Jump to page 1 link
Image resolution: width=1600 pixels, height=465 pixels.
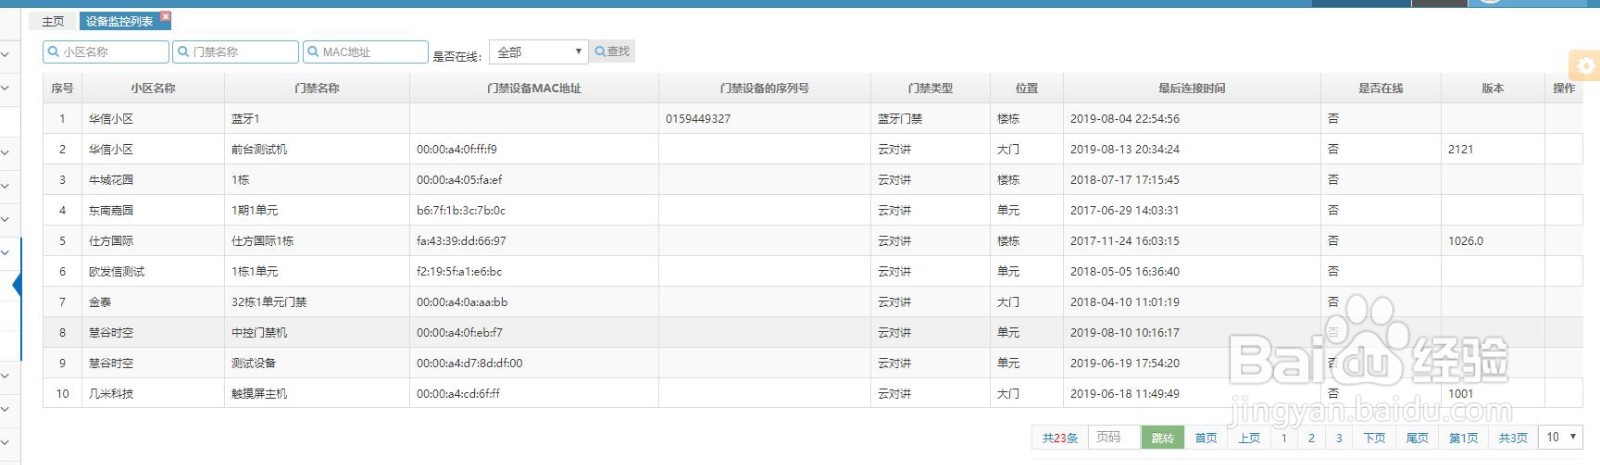coord(1284,438)
